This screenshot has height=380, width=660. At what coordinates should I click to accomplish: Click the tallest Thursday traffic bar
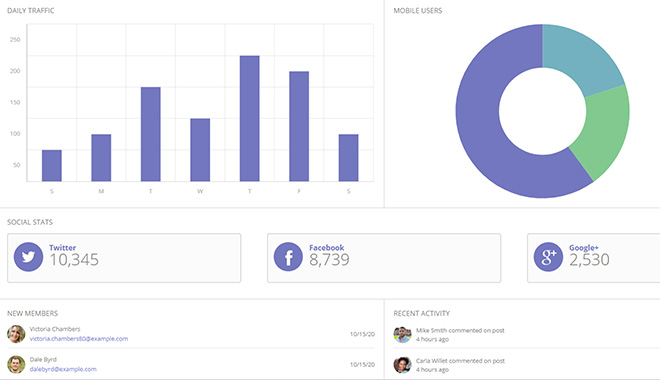(250, 118)
